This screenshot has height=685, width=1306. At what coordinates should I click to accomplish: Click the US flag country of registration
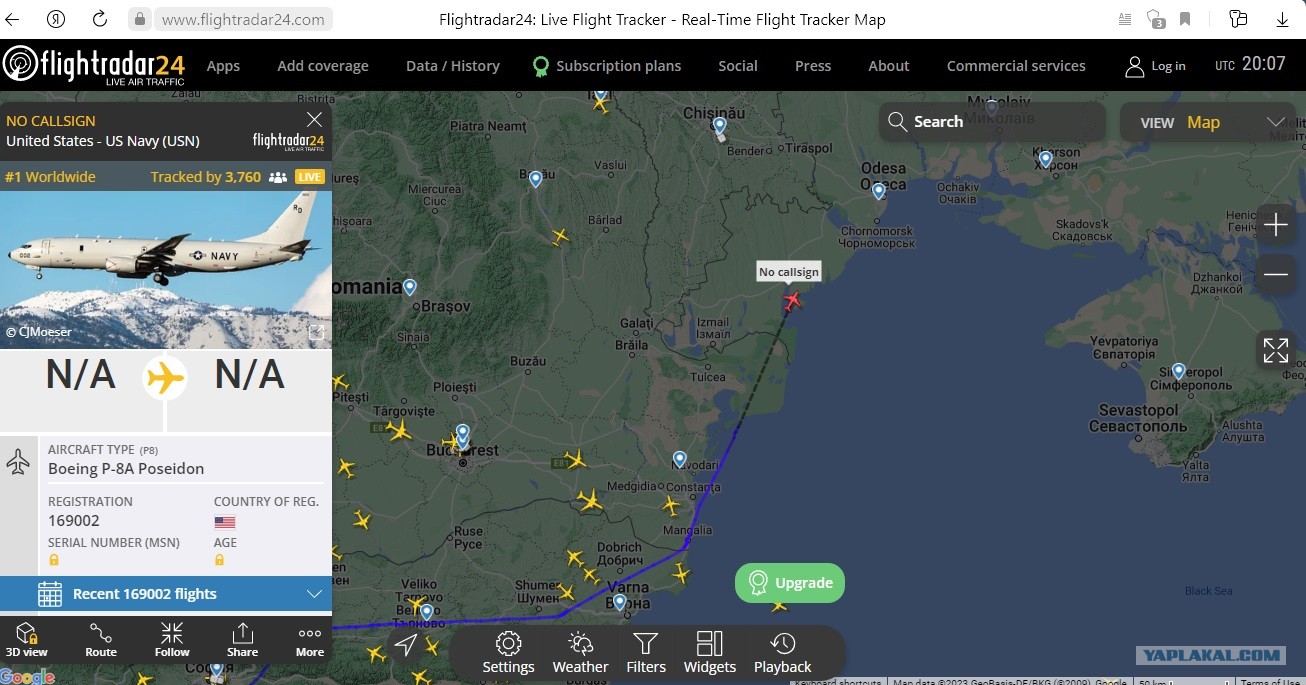(x=225, y=522)
